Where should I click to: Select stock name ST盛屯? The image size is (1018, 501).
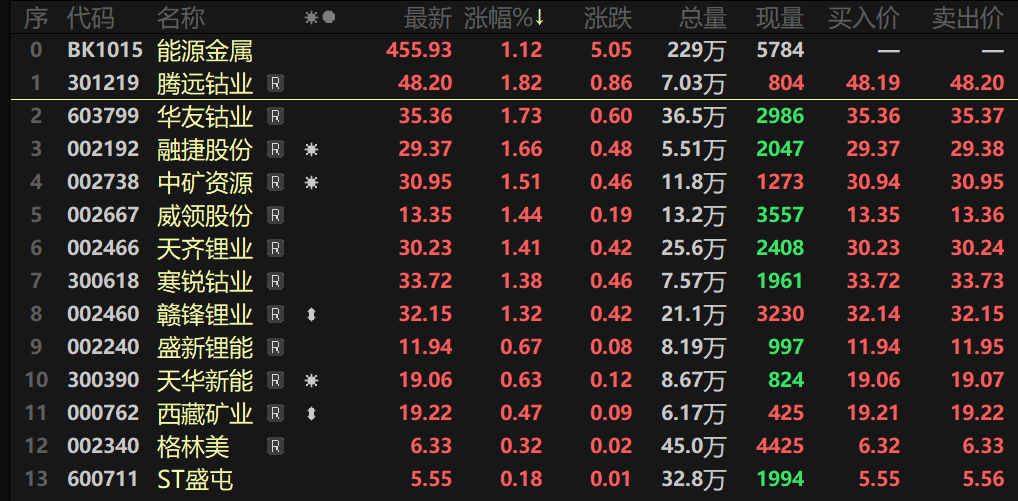point(195,479)
